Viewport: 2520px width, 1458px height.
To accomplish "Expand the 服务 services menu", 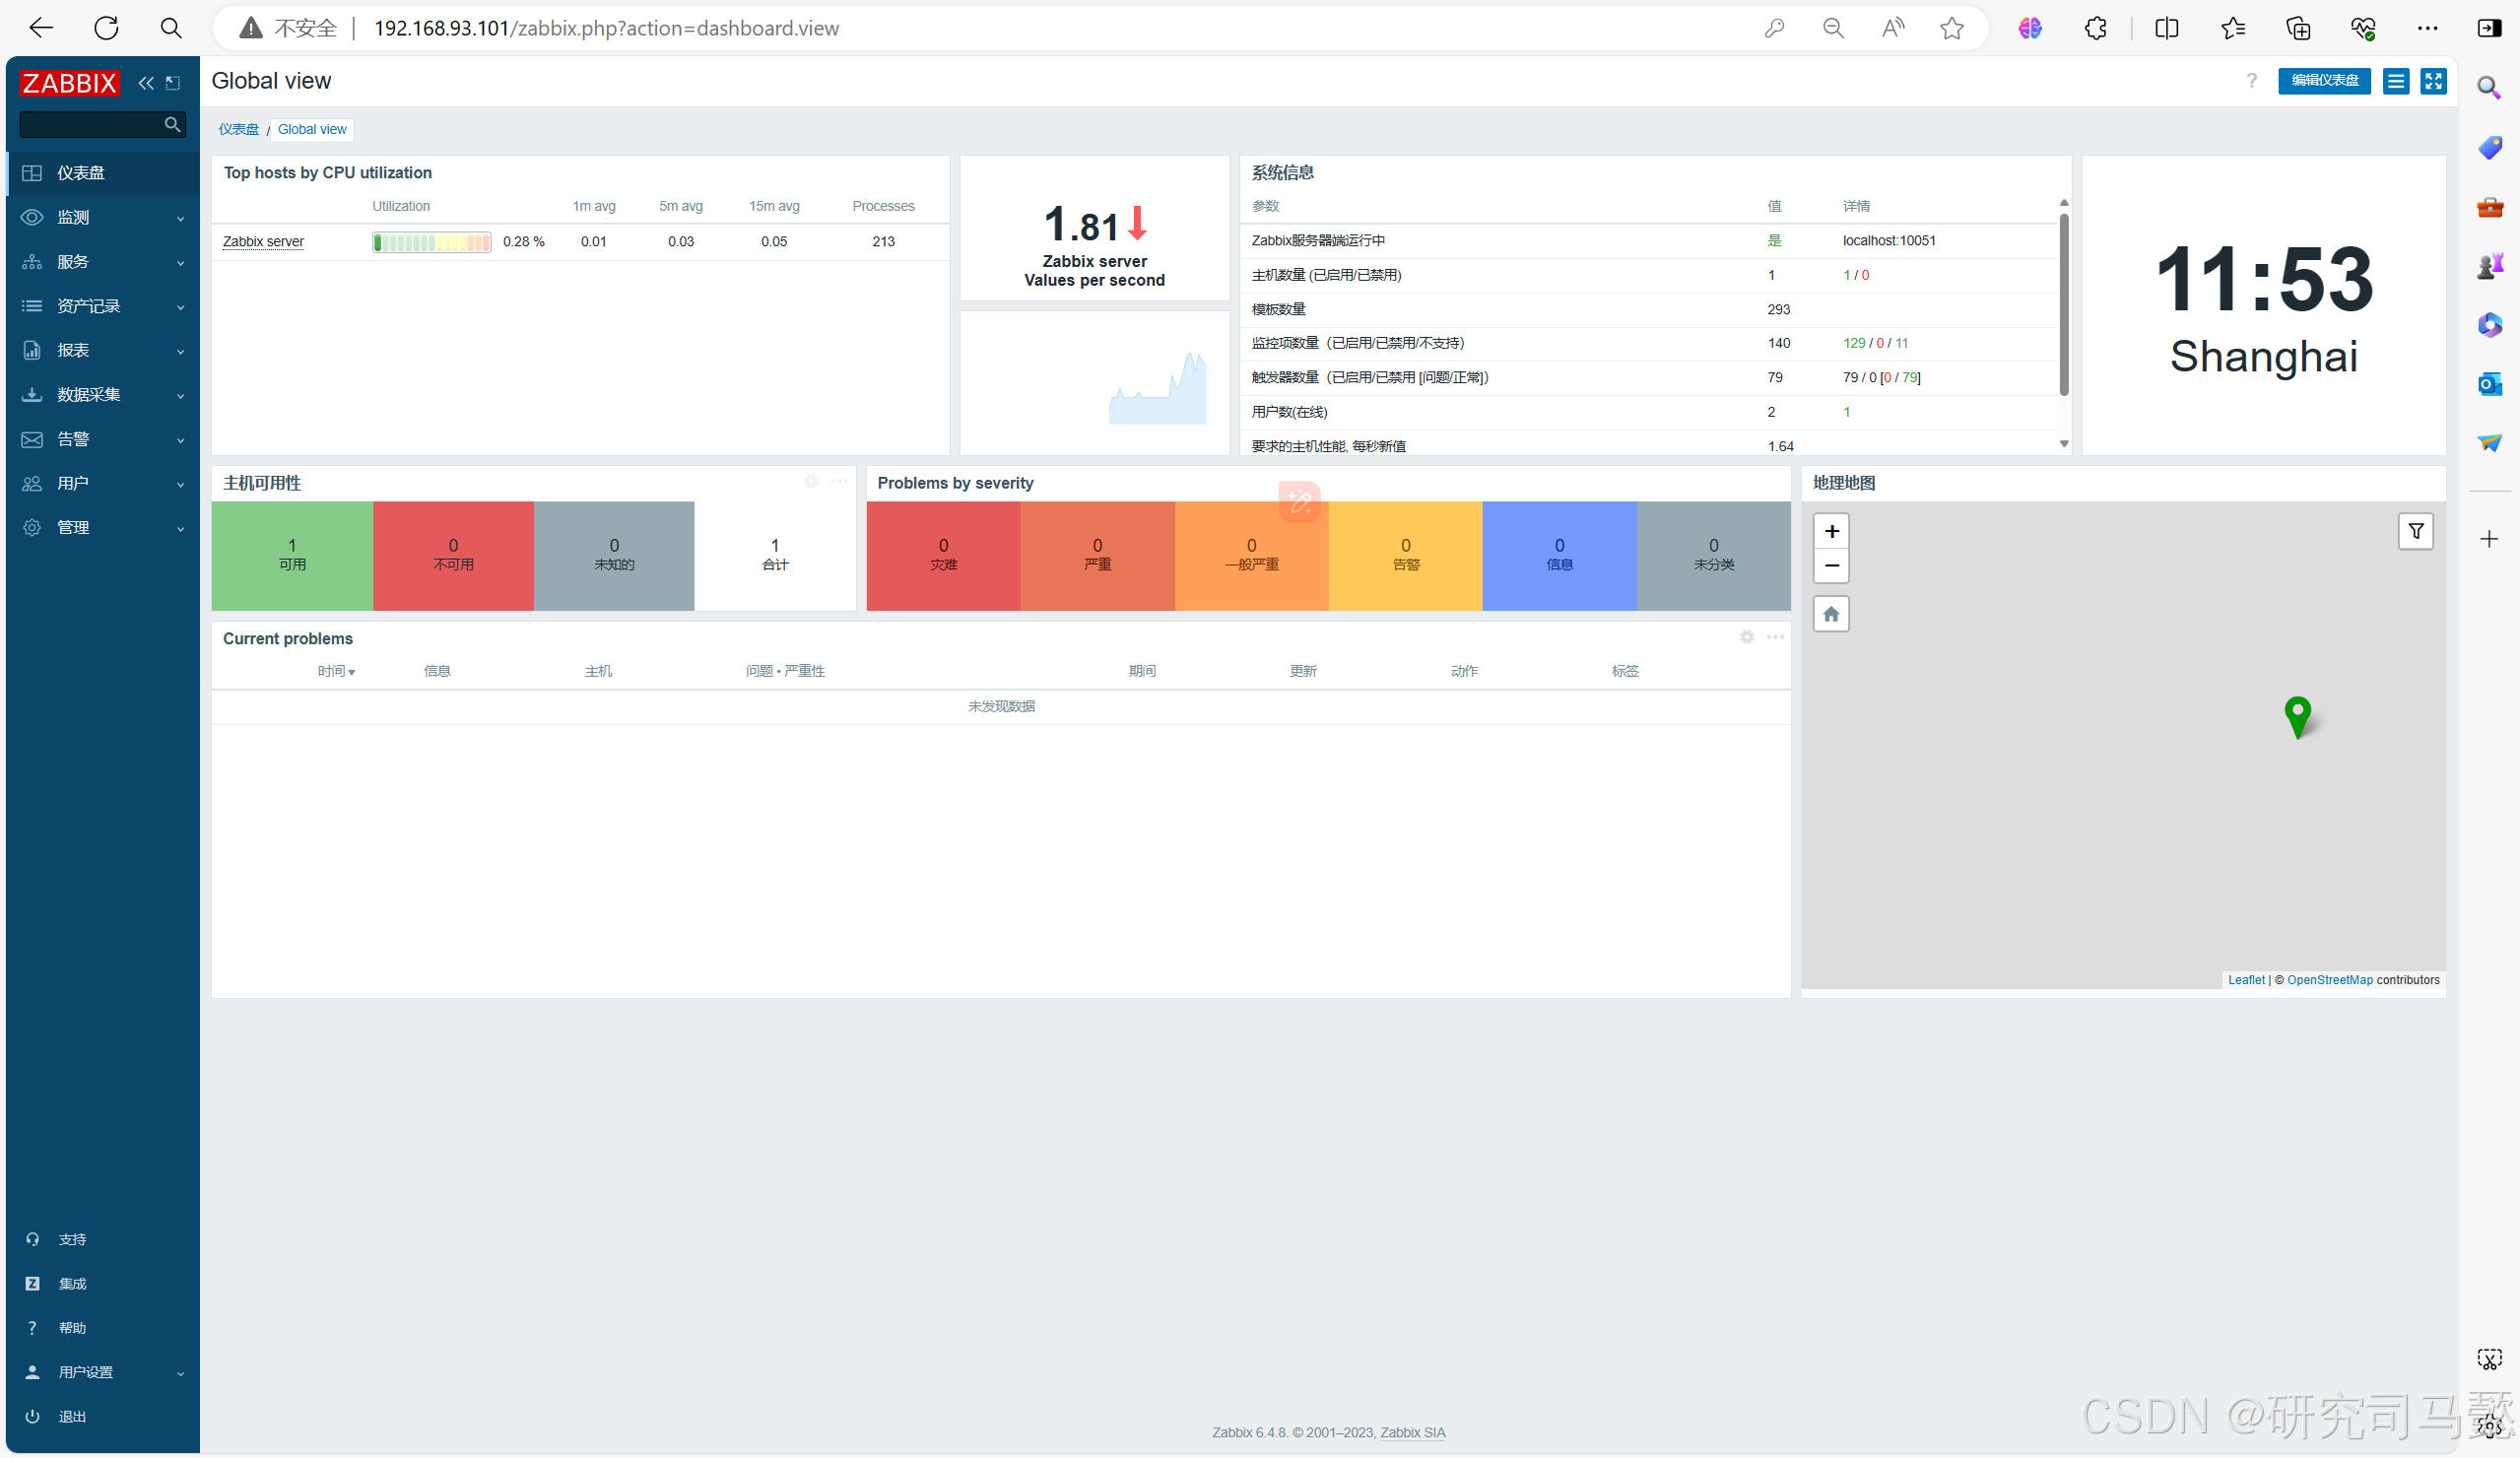I will 103,262.
